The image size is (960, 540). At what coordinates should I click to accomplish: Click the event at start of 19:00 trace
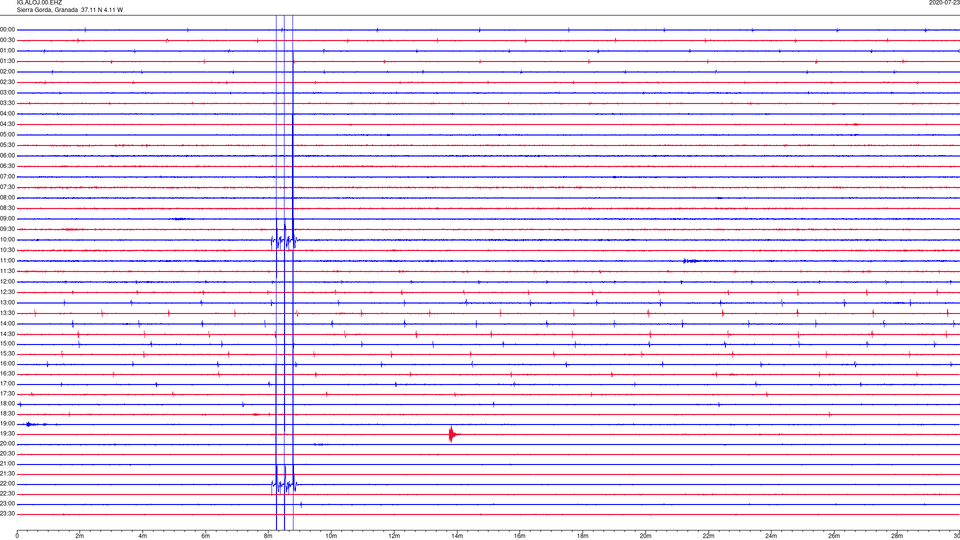[x=31, y=424]
